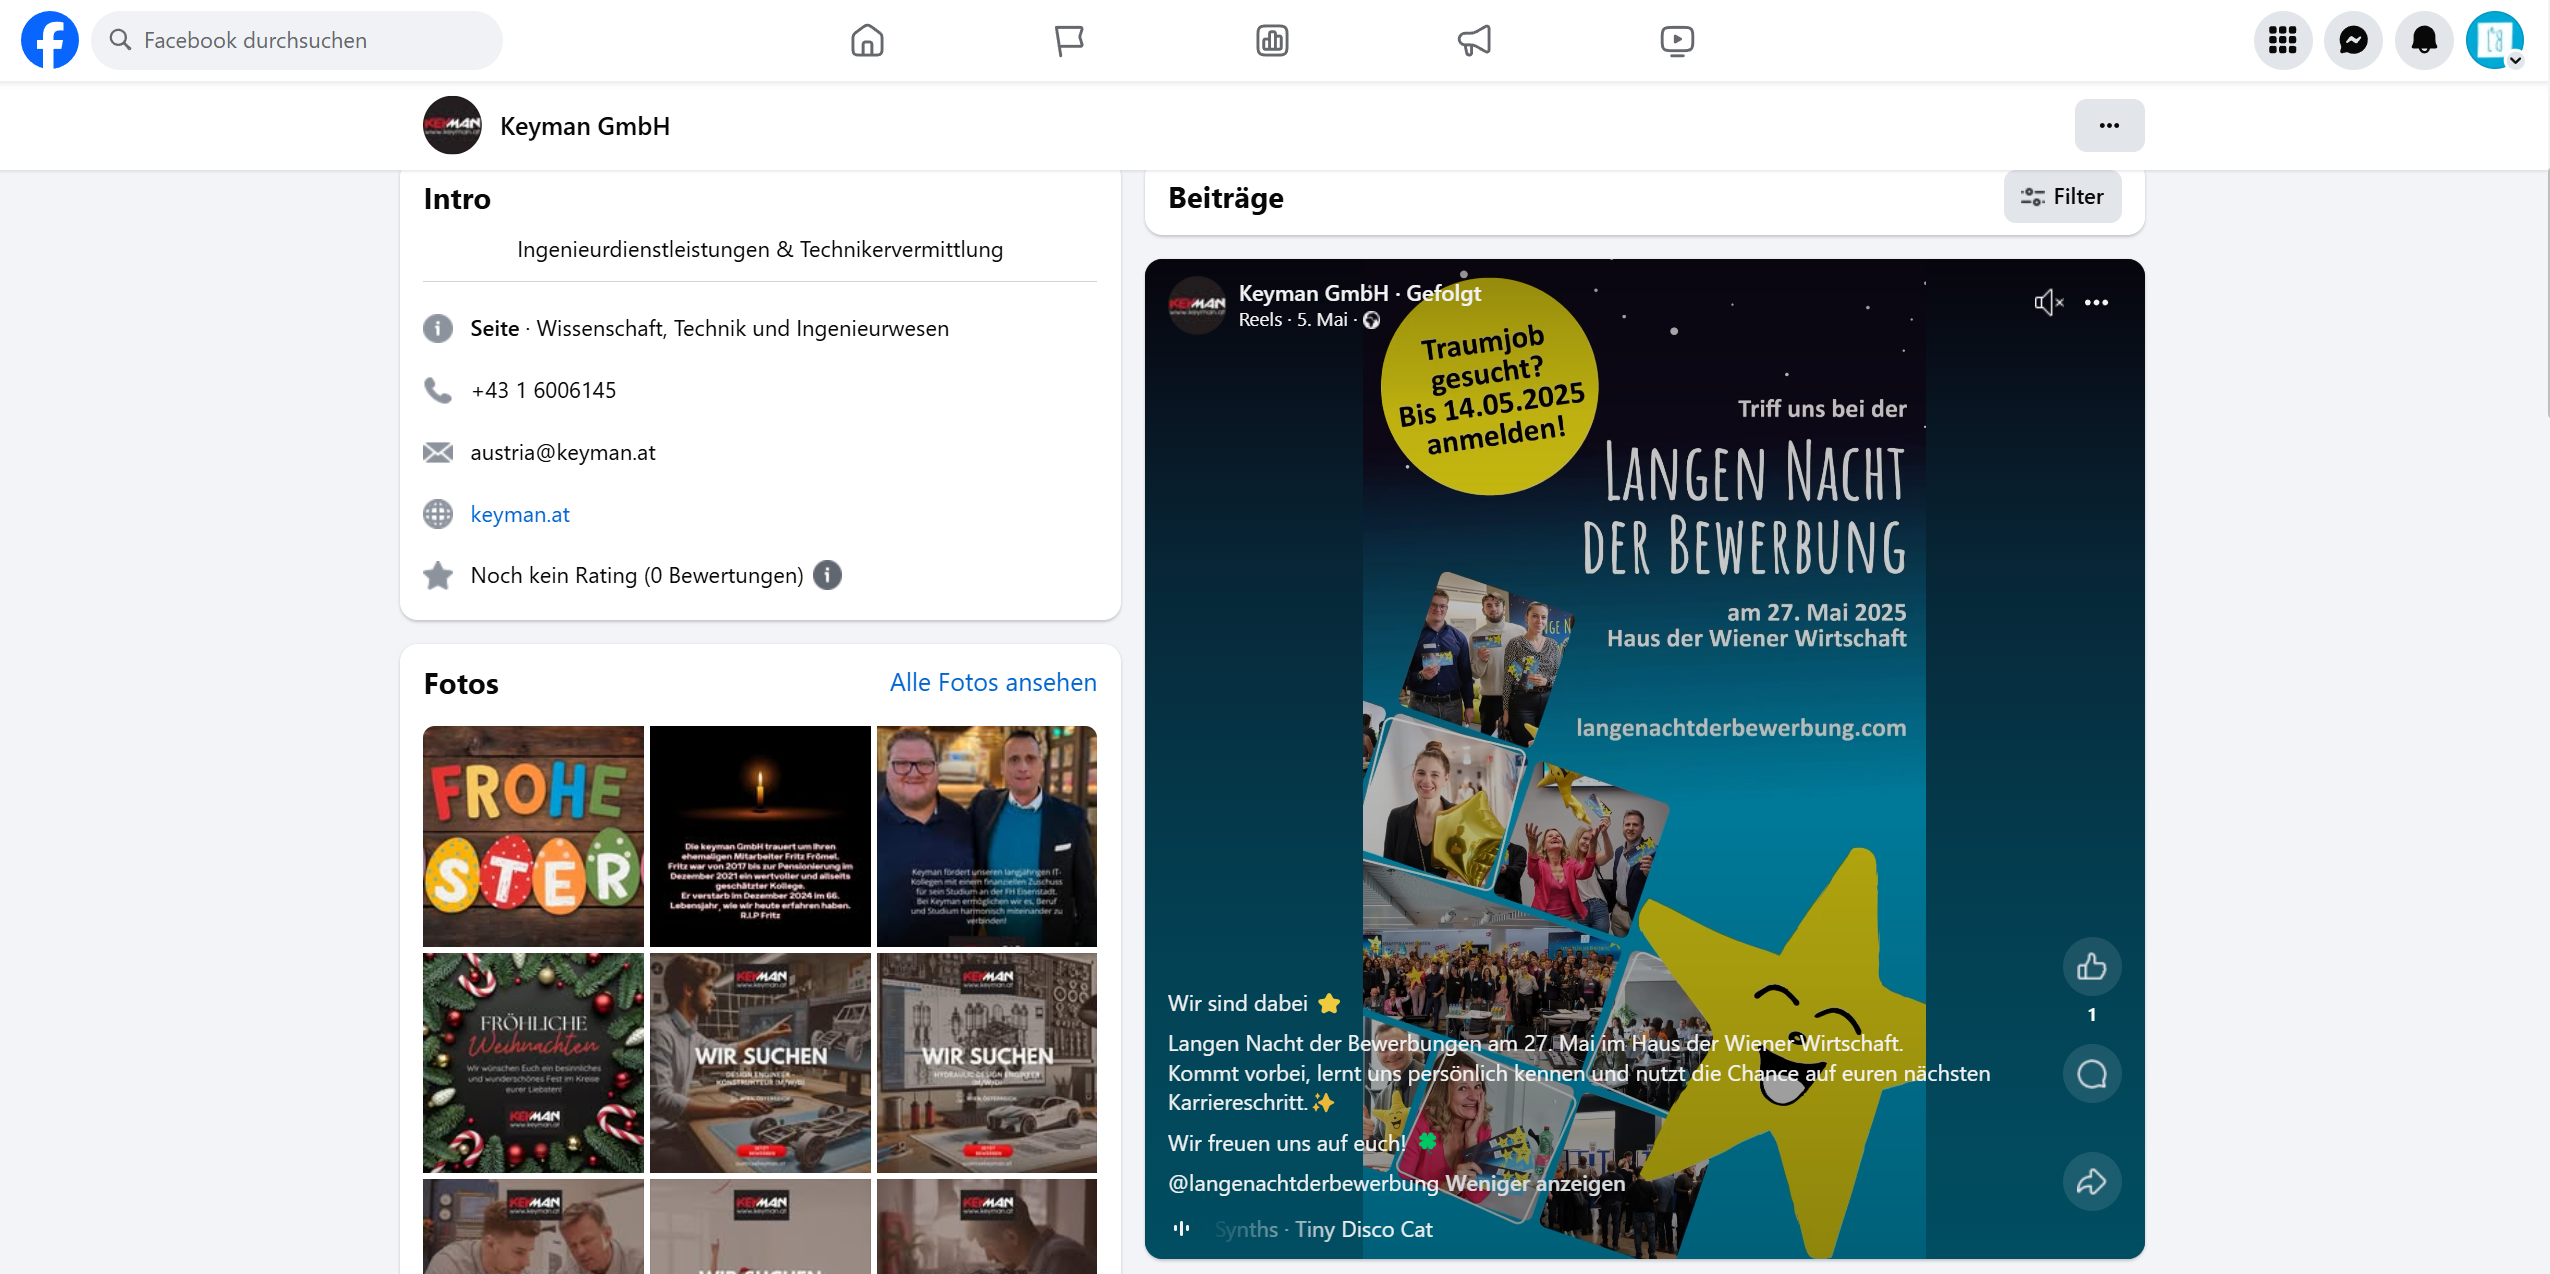
Task: Click the +43 1 6006145 phone number
Action: tap(543, 390)
